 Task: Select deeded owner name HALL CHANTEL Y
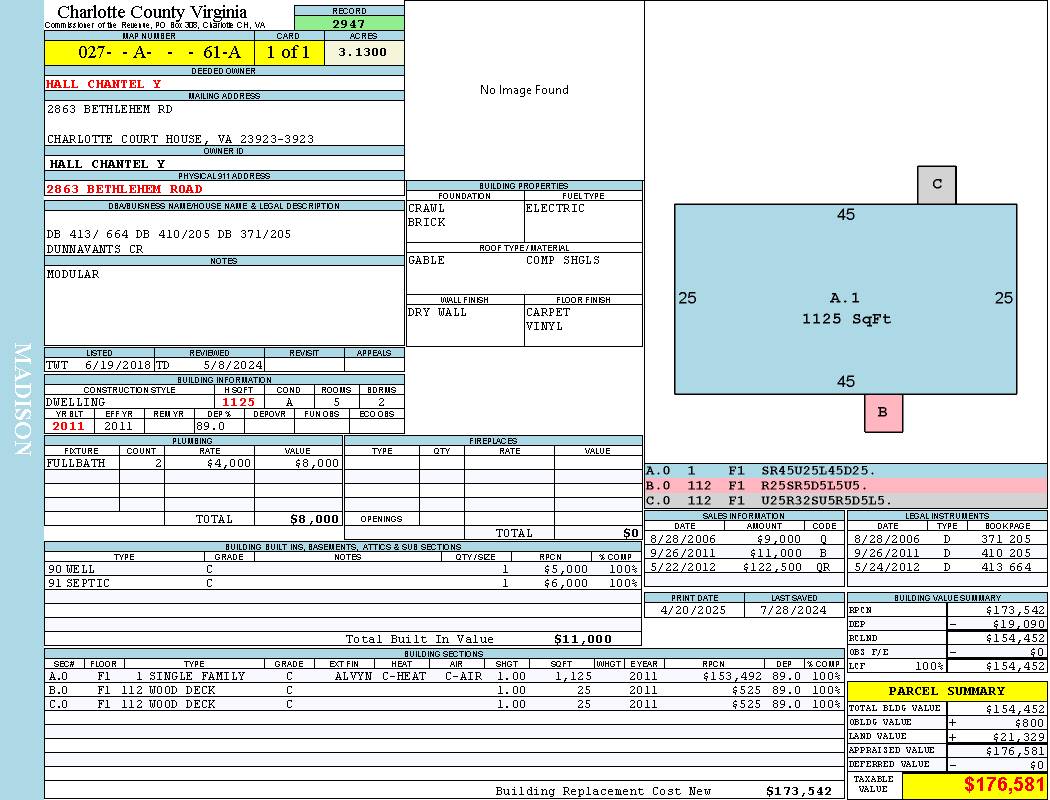coord(104,84)
